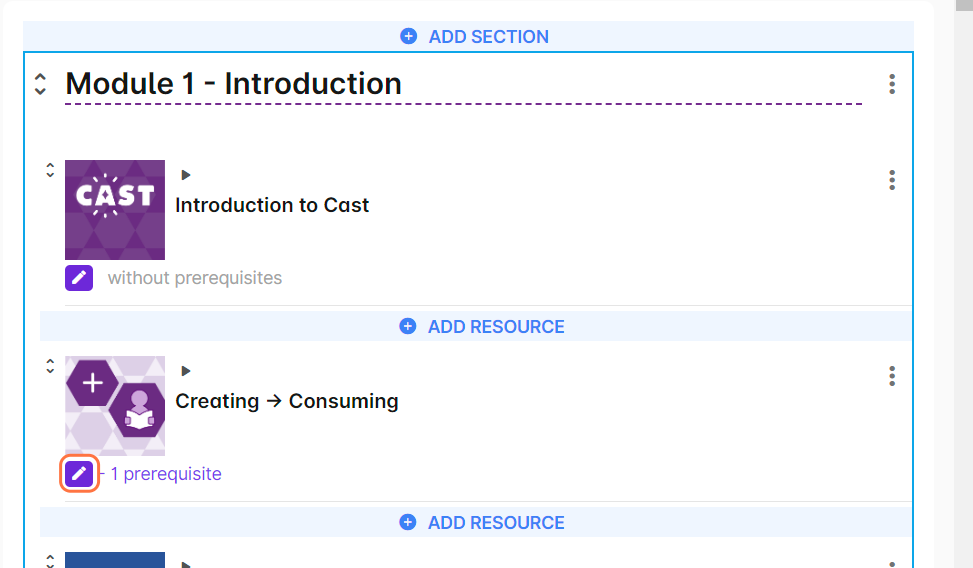Expand Introduction to Cast disclosure triangle
The height and width of the screenshot is (568, 973).
coord(185,175)
